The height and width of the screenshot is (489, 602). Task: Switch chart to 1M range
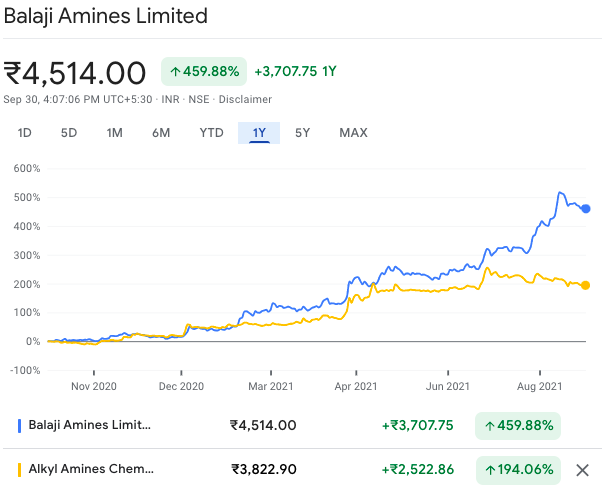(x=114, y=133)
